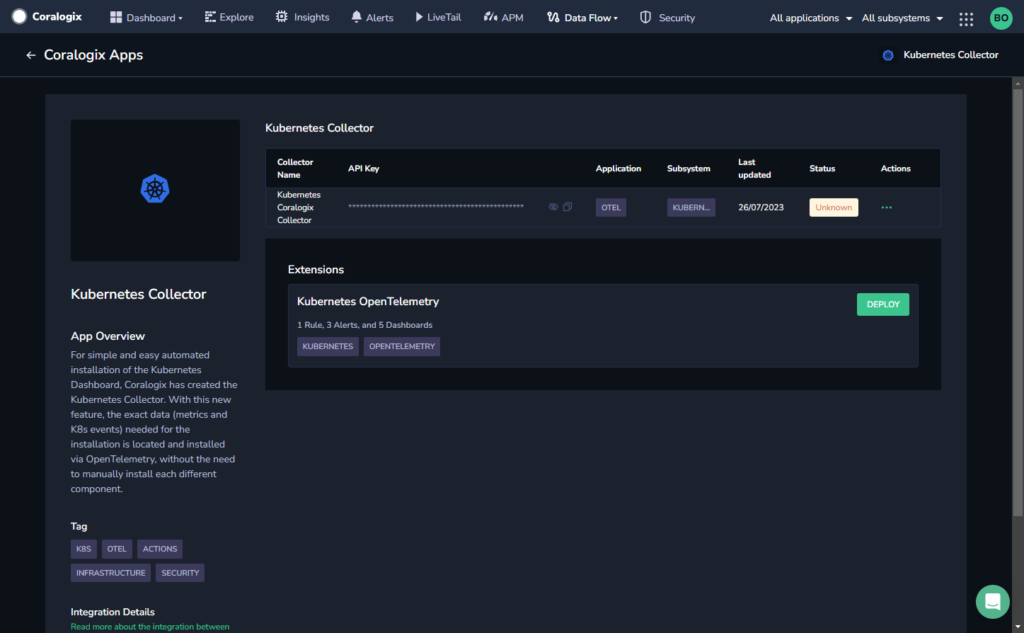The image size is (1024, 633).
Task: Click the 'Status' column header
Action: click(822, 169)
